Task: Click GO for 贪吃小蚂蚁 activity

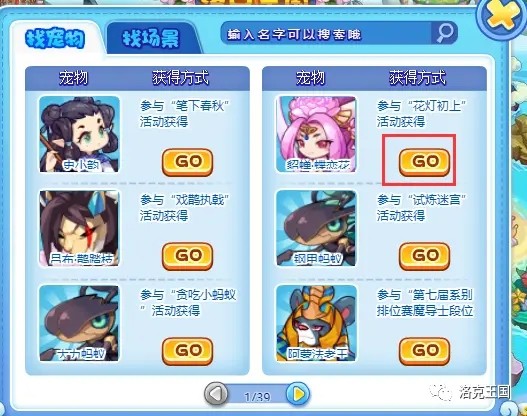Action: (x=188, y=351)
